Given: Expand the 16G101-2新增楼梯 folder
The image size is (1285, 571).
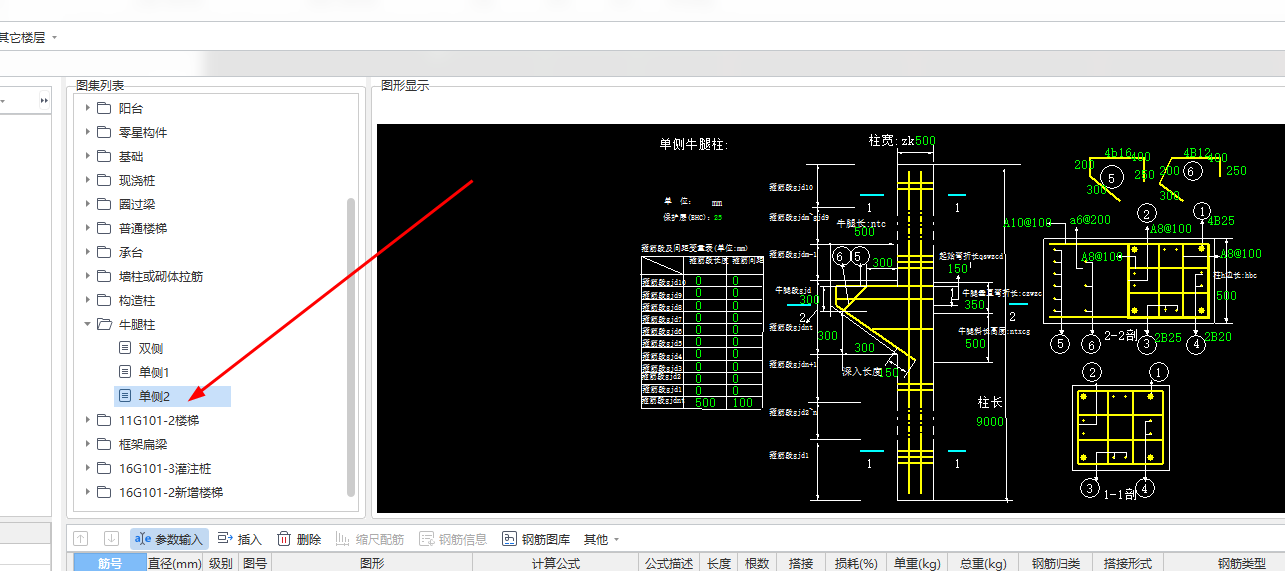Looking at the screenshot, I should pos(87,492).
